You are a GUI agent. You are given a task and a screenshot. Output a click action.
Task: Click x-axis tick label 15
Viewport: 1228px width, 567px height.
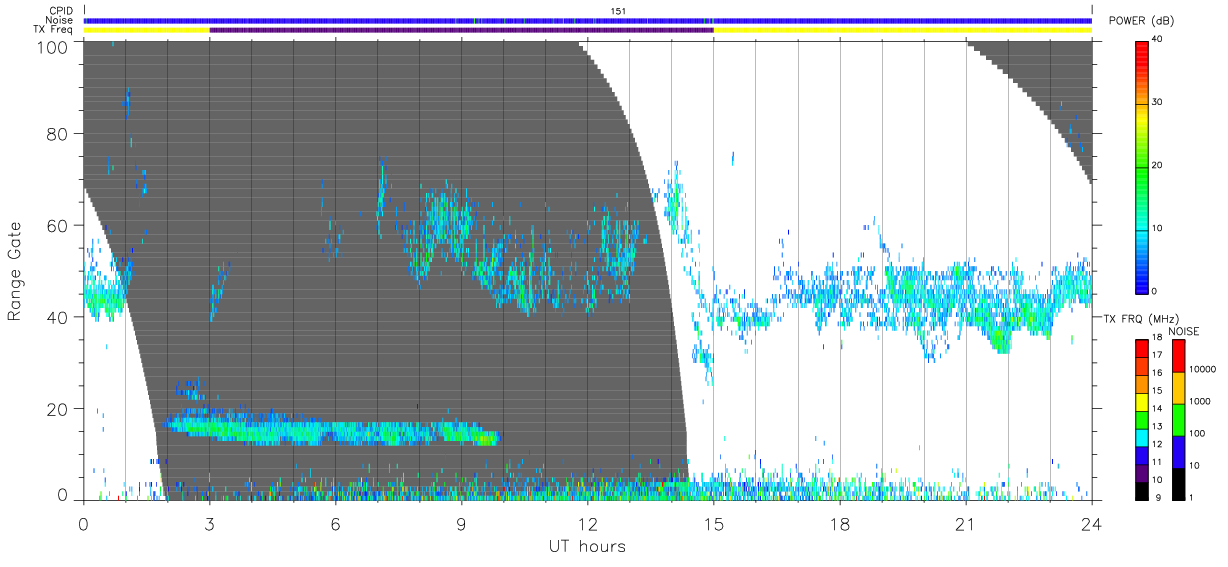click(x=713, y=523)
